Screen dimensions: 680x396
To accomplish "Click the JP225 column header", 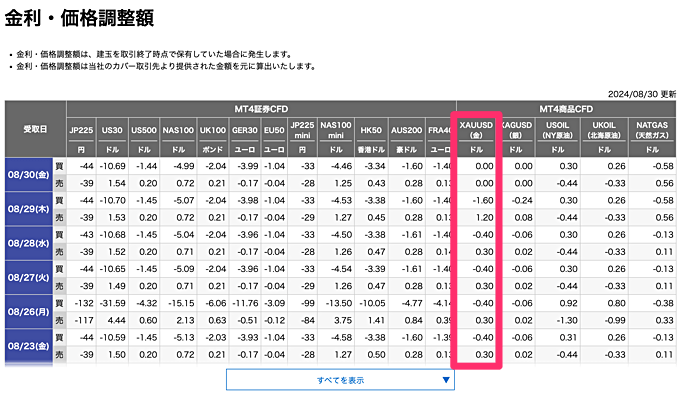I will click(x=81, y=130).
